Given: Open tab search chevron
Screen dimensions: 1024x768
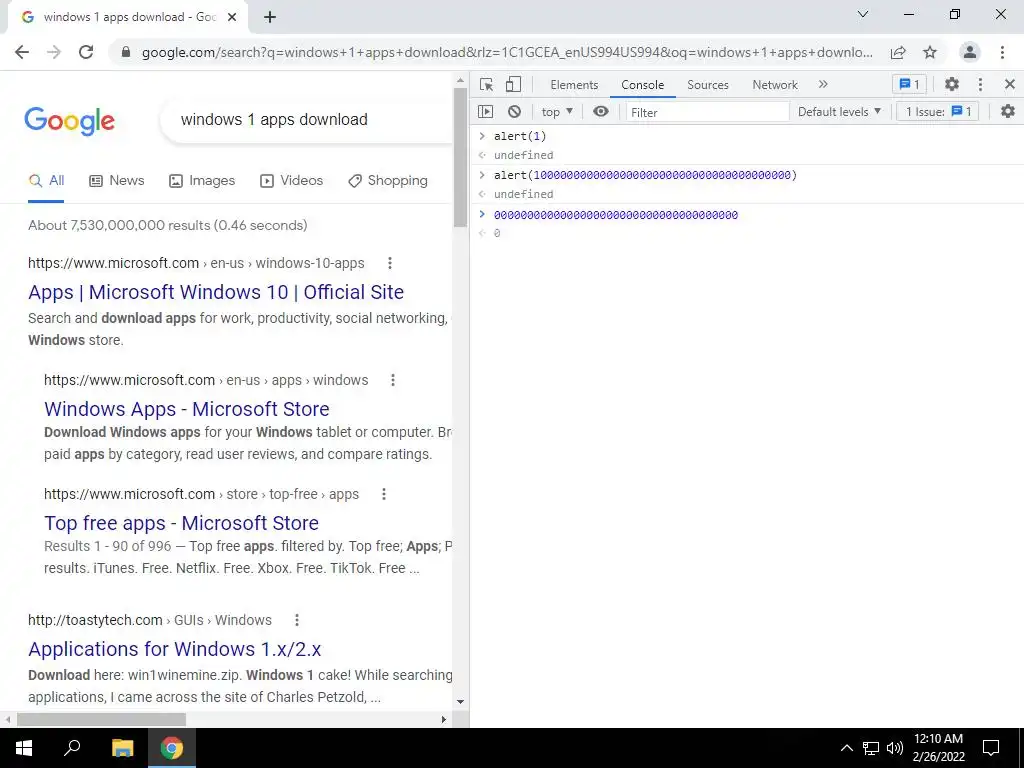Looking at the screenshot, I should (863, 14).
